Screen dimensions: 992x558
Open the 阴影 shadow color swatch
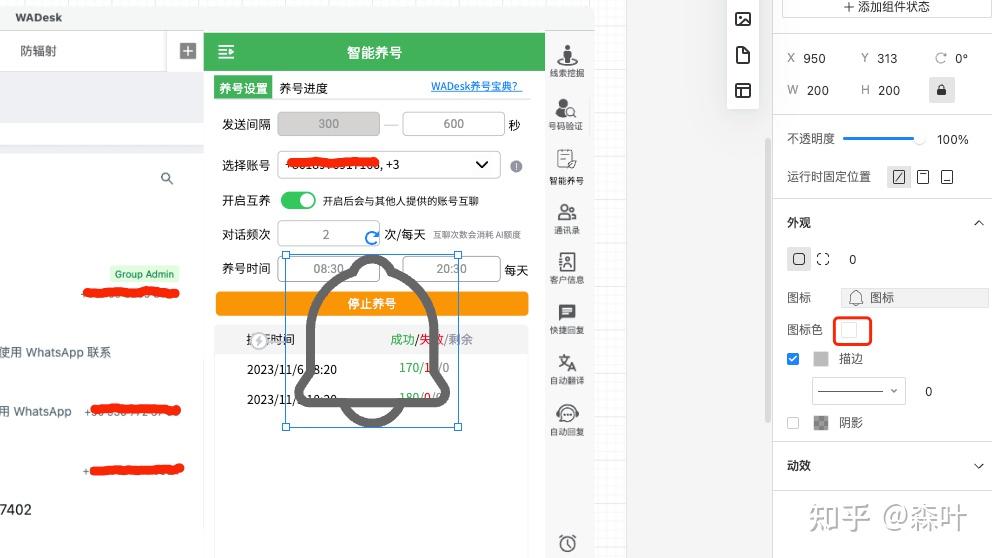tap(821, 423)
